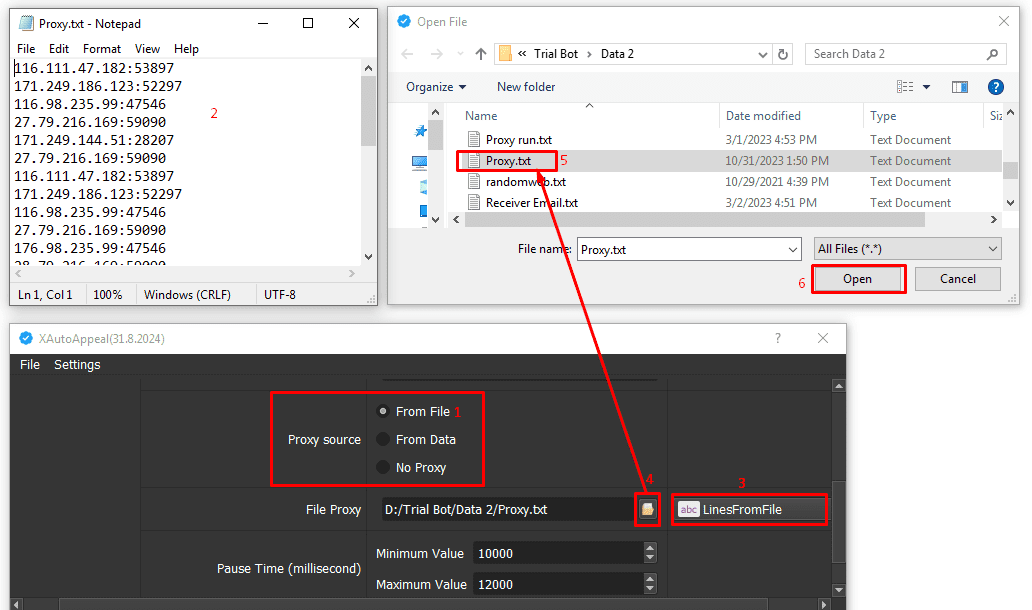Viewport: 1032px width, 610px height.
Task: Decrease the Maximum Value pause time
Action: click(650, 589)
